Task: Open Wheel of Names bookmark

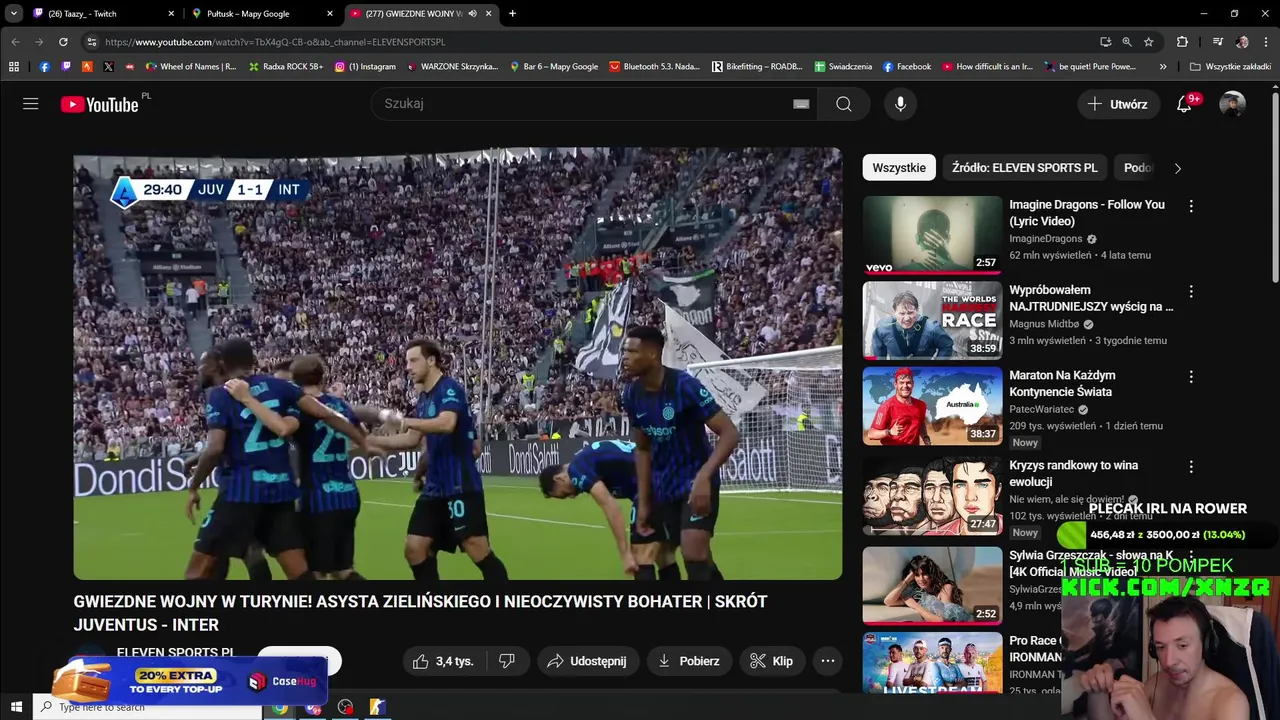Action: pyautogui.click(x=191, y=67)
